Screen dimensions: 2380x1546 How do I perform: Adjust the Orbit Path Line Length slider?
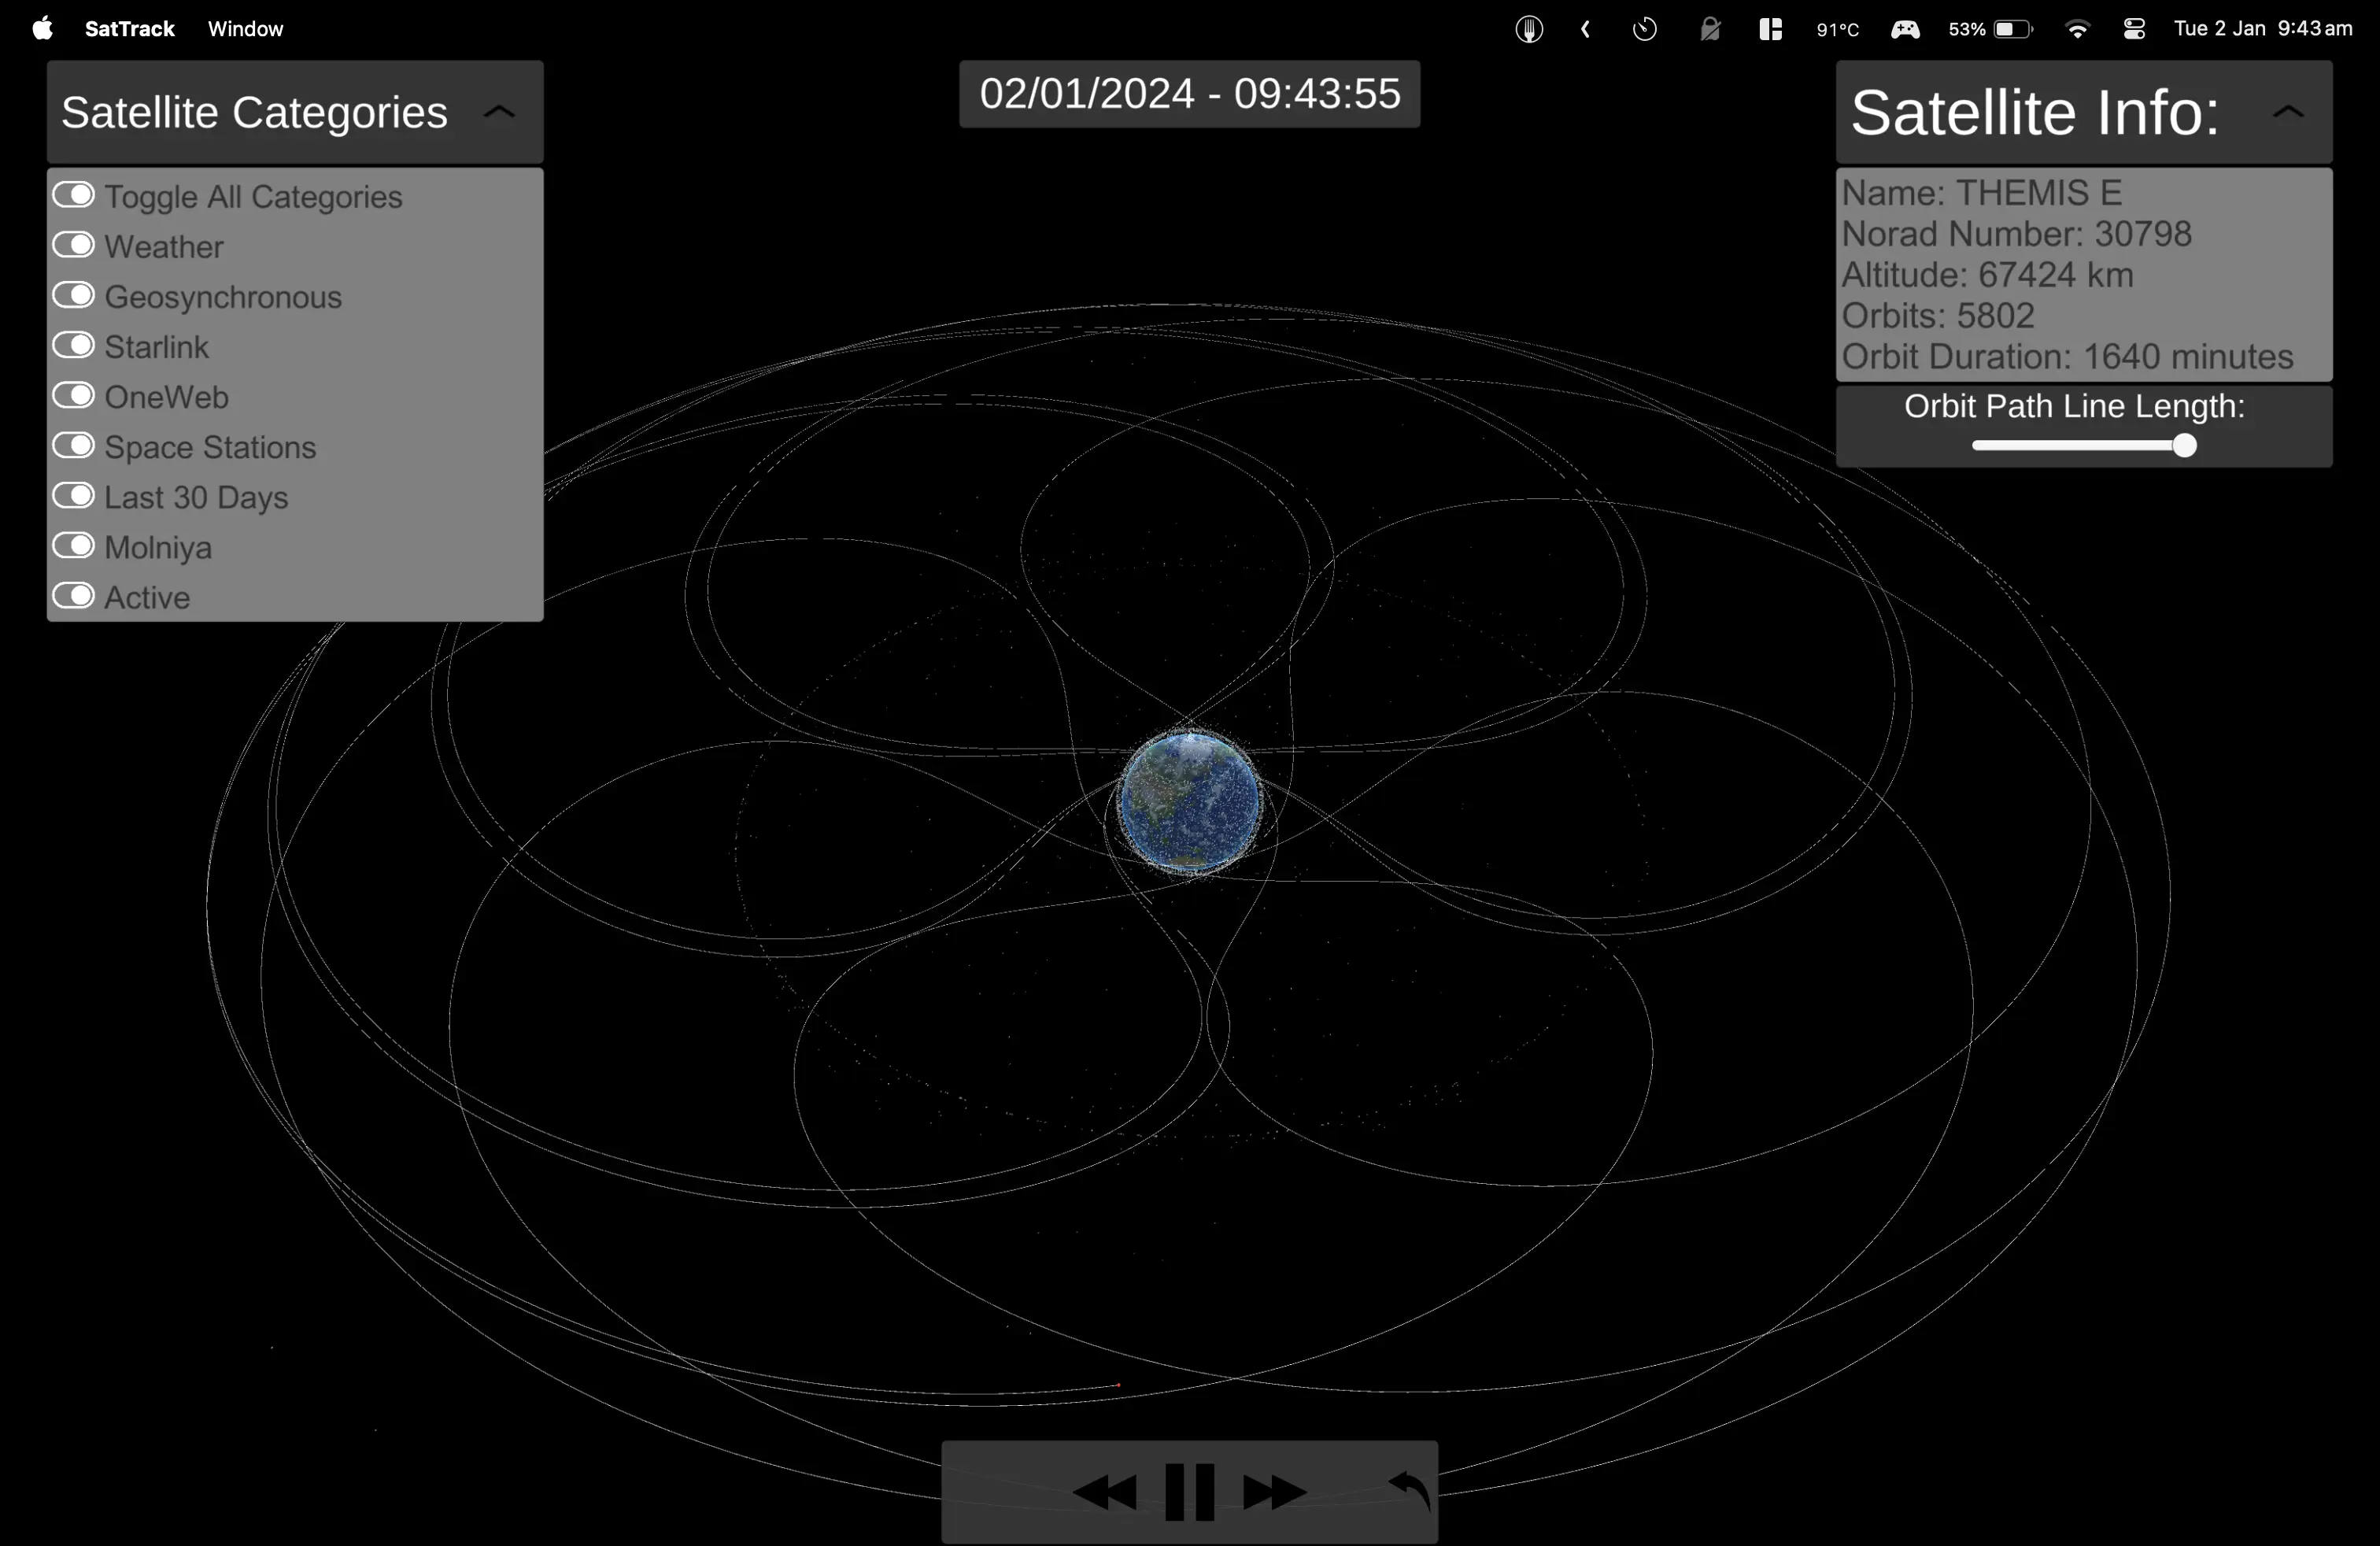click(x=2085, y=446)
